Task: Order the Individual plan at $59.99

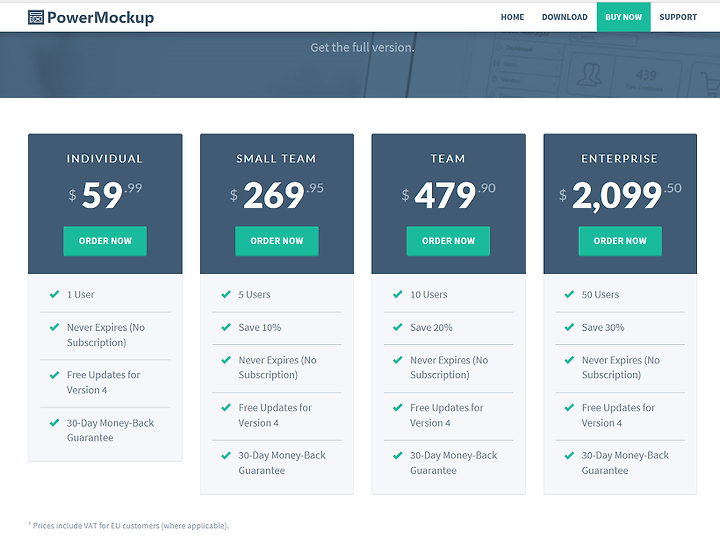Action: point(105,241)
